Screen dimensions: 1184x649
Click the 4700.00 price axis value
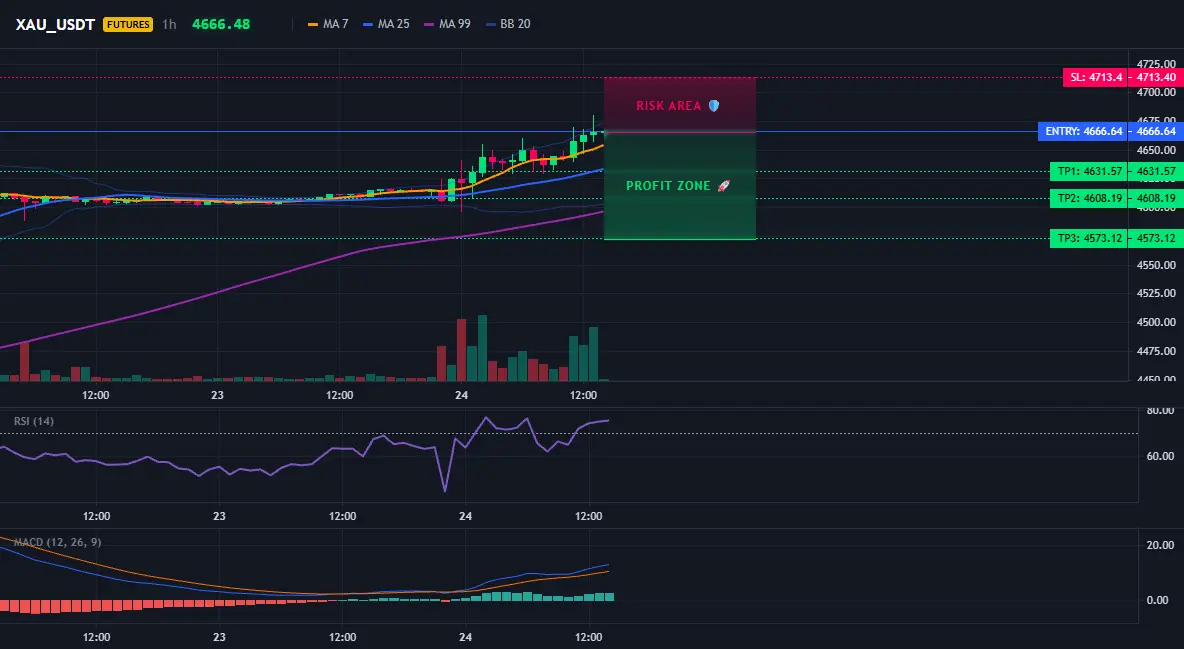coord(1156,92)
